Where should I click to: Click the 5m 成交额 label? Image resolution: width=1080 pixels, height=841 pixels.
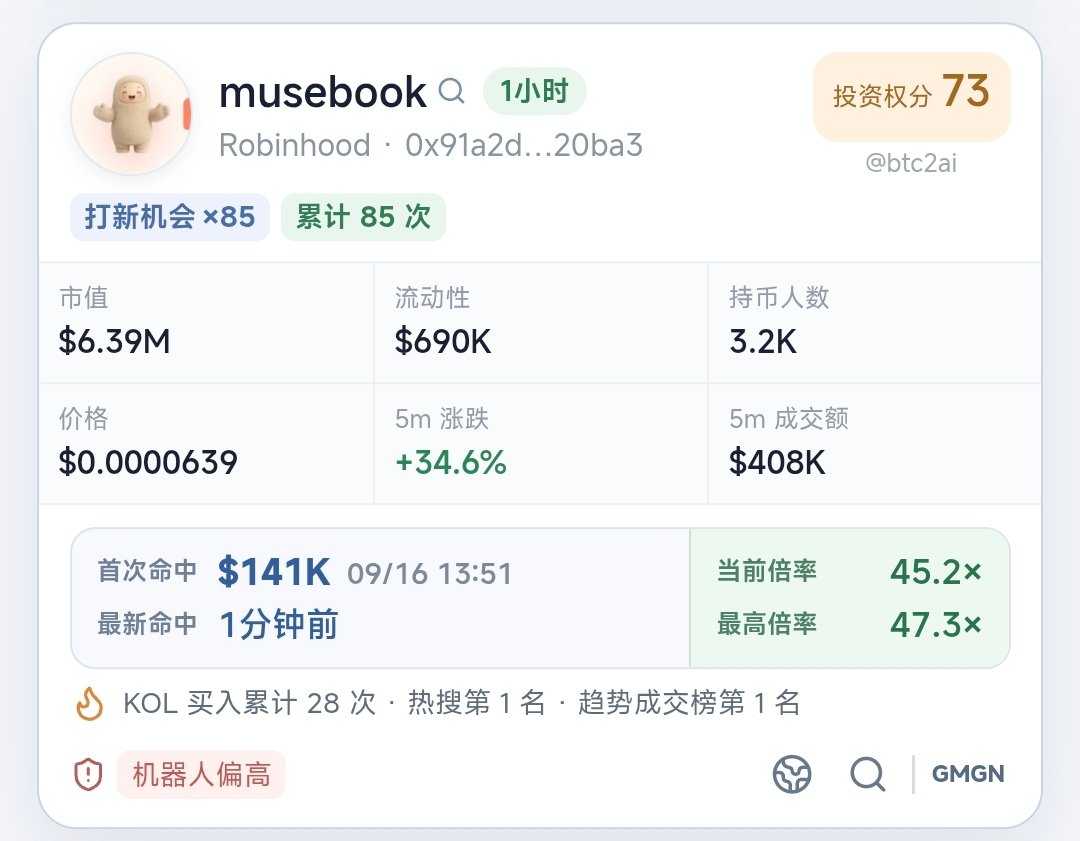coord(789,418)
